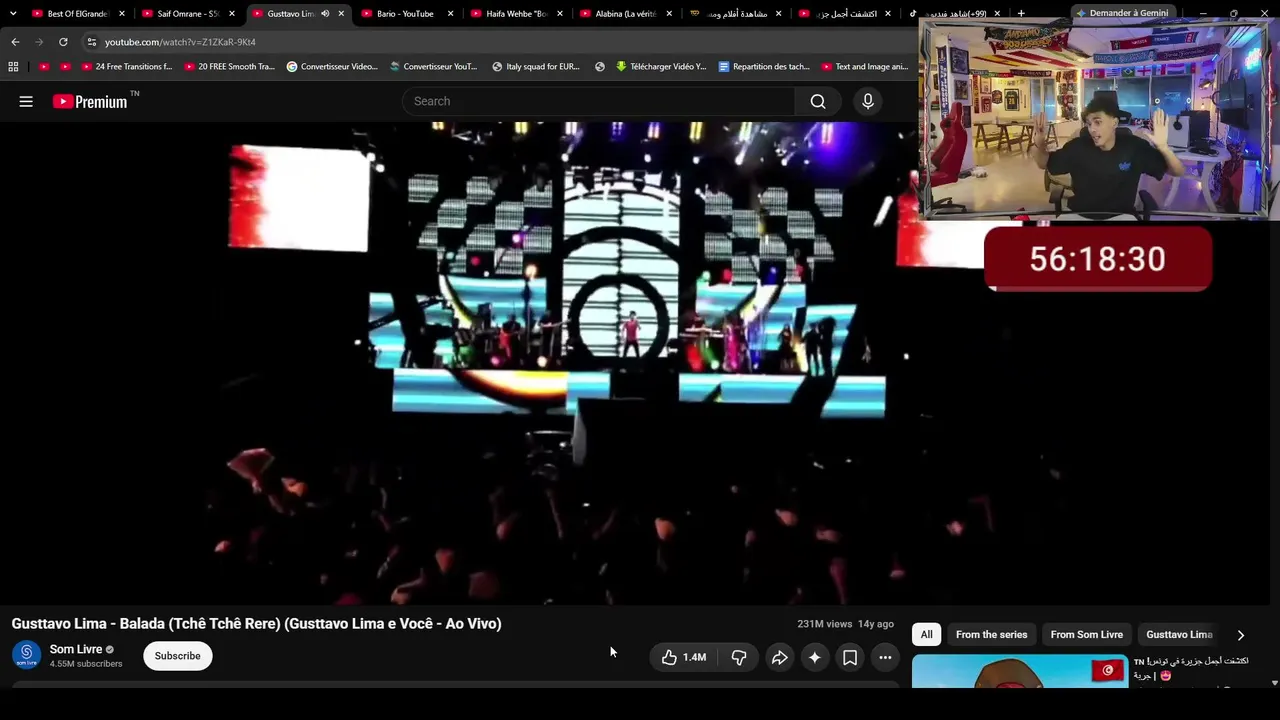Open Som Livre channel name link

76,649
